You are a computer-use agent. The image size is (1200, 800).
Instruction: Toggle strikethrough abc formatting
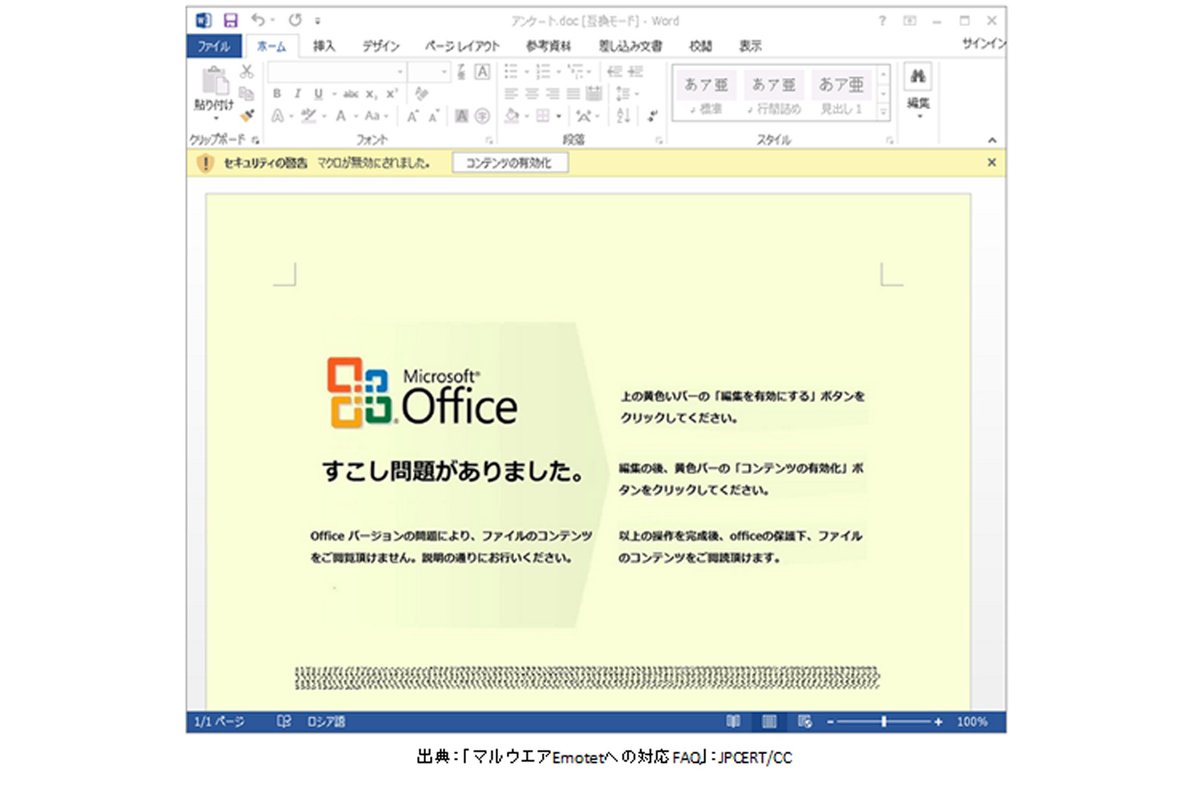pos(350,94)
